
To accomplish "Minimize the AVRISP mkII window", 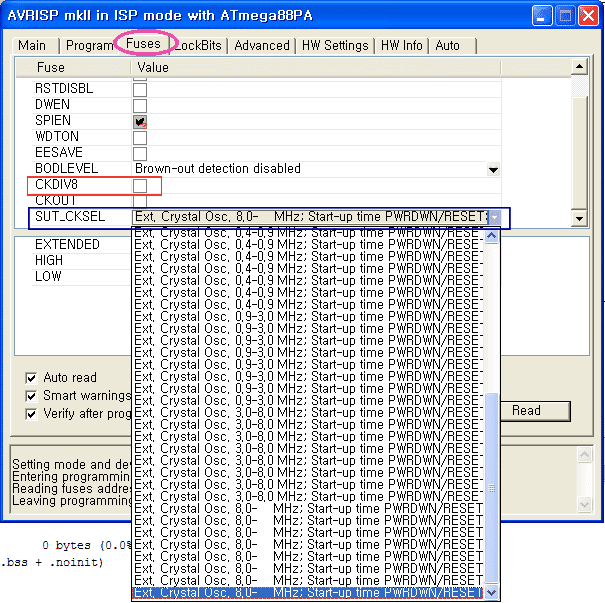I will click(542, 16).
